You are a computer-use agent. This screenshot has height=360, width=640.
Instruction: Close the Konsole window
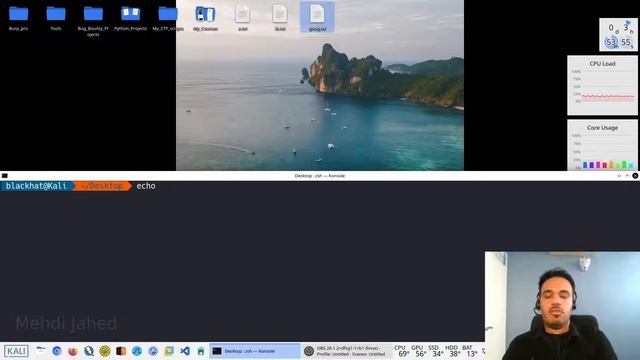coord(635,176)
